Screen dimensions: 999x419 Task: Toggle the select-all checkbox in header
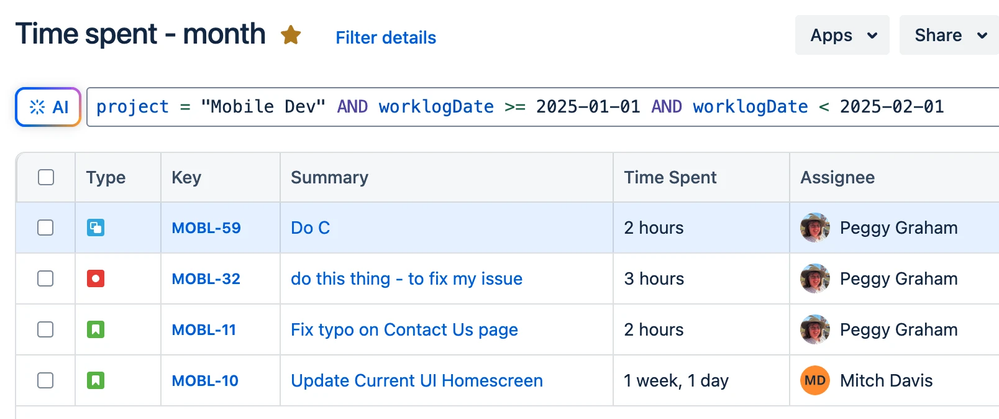pos(46,178)
